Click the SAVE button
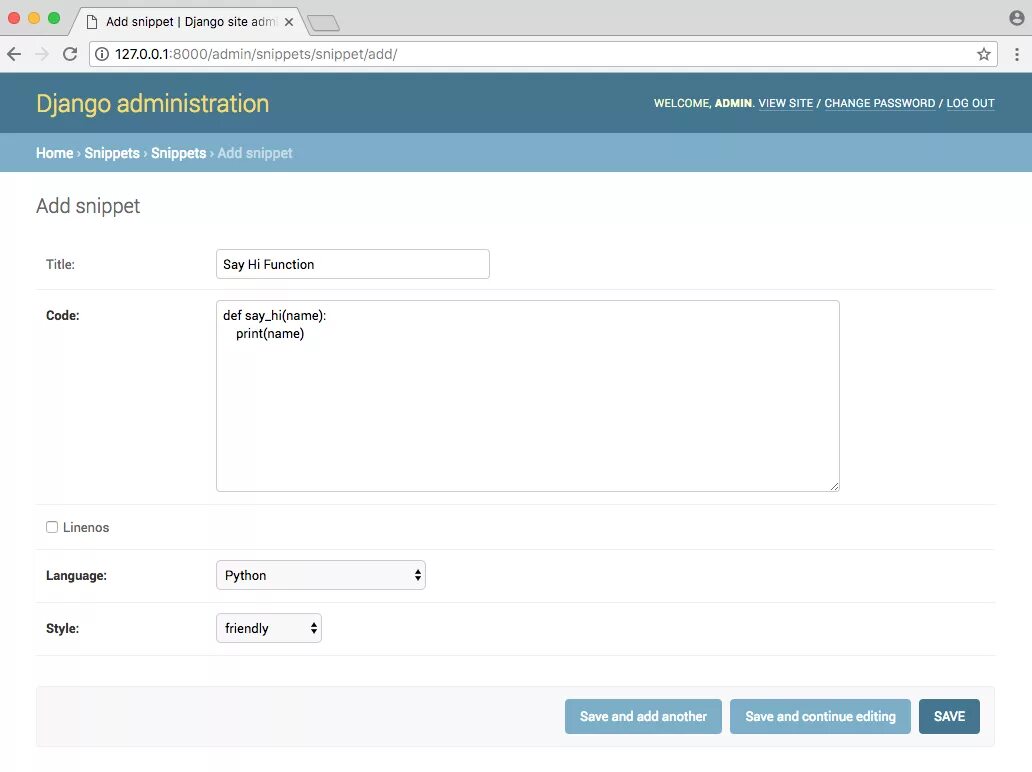Screen dimensions: 1032x772 (x=949, y=716)
